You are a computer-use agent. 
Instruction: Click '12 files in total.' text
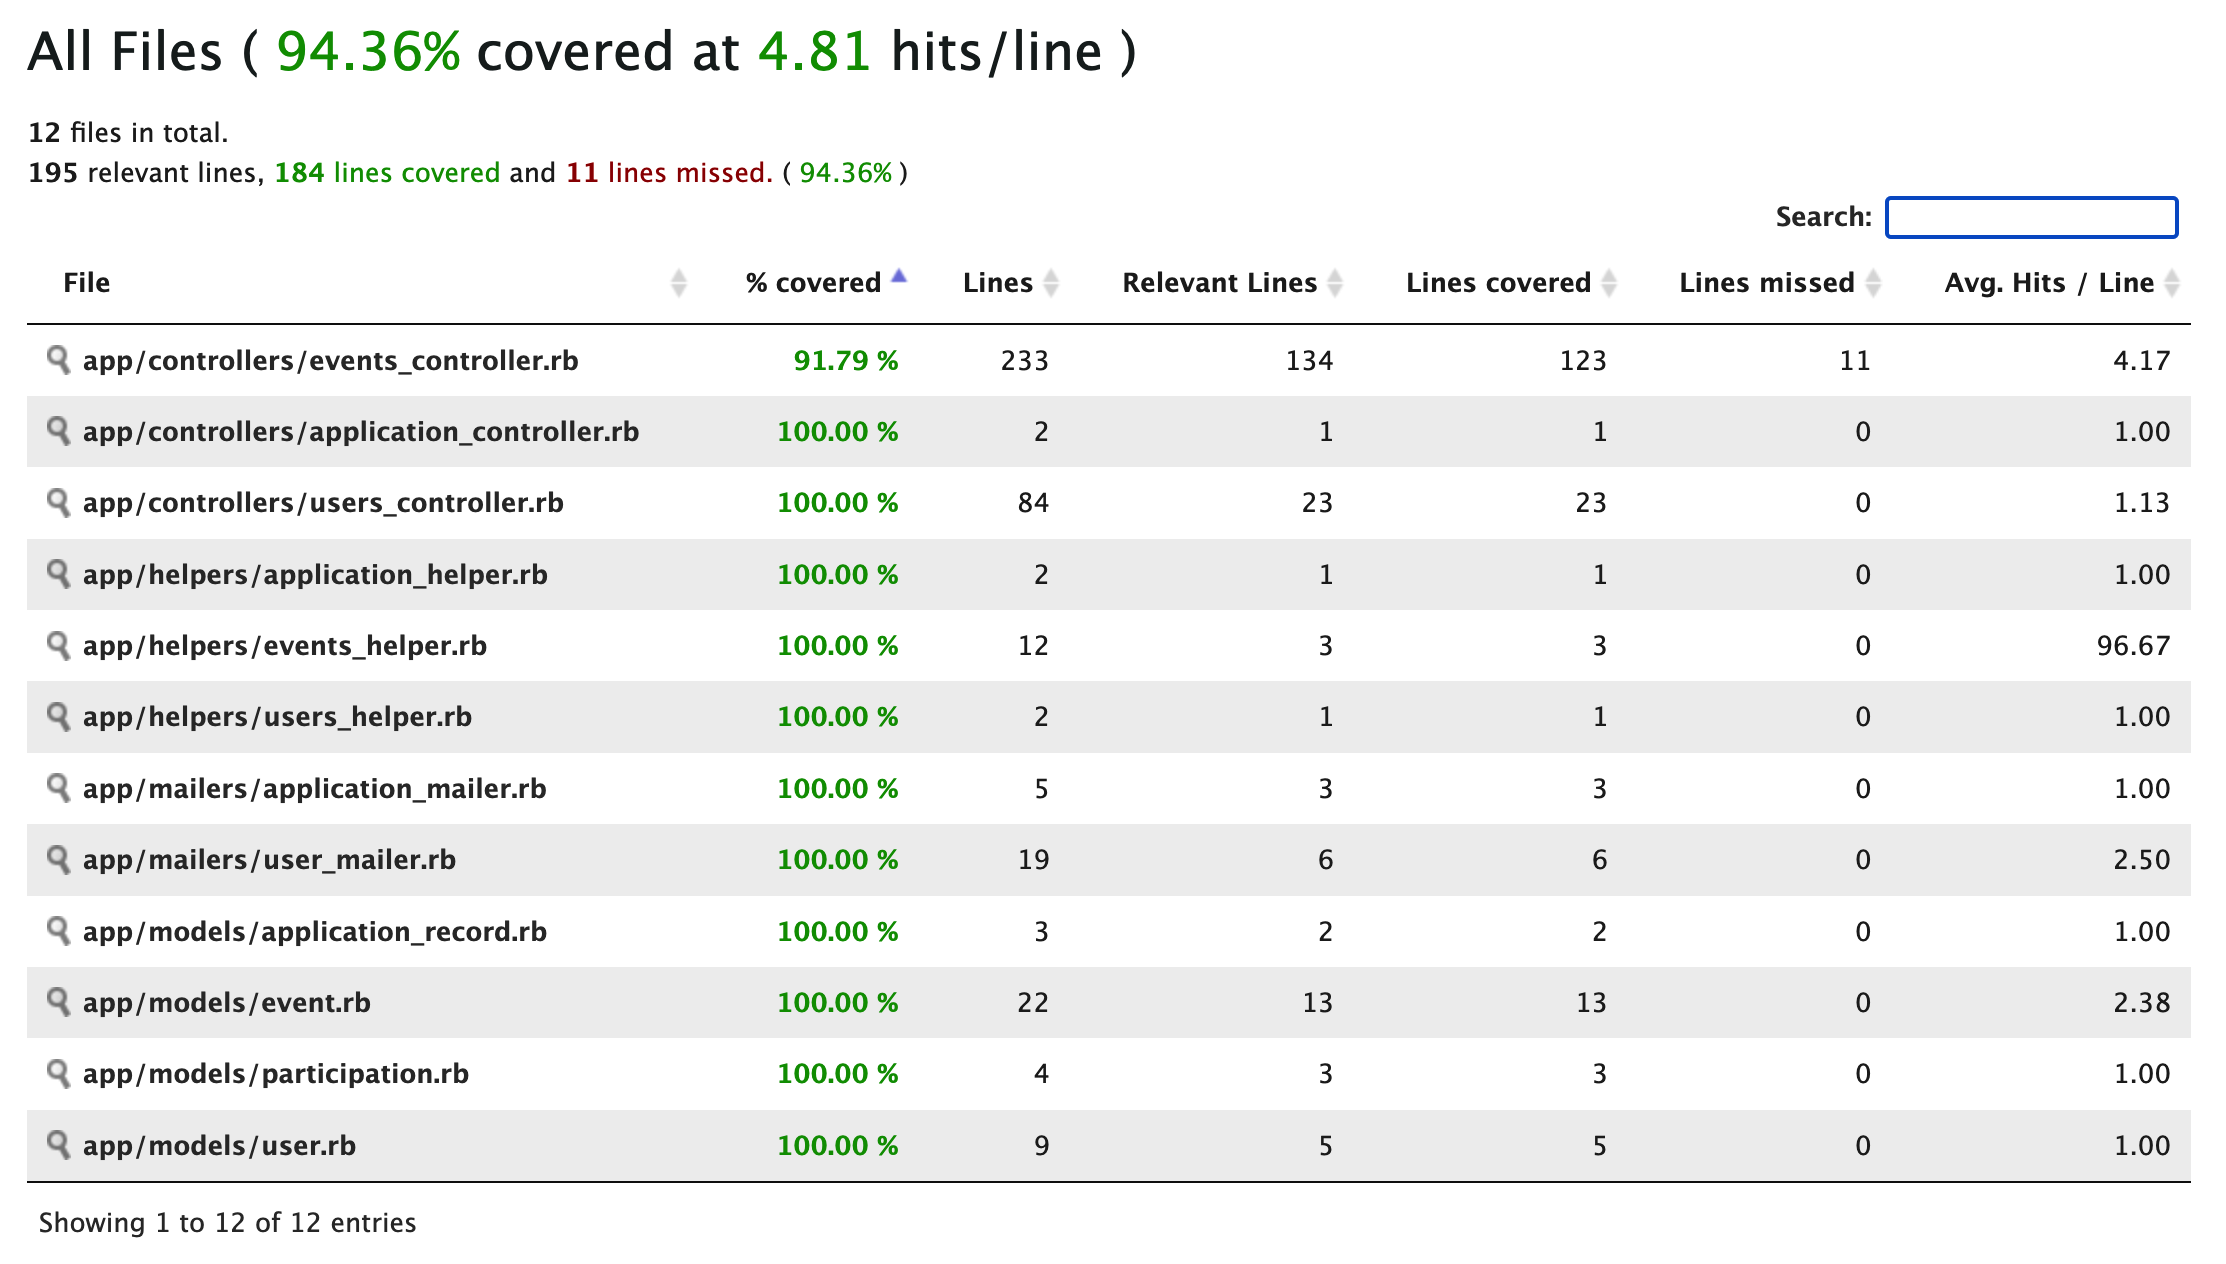point(128,133)
